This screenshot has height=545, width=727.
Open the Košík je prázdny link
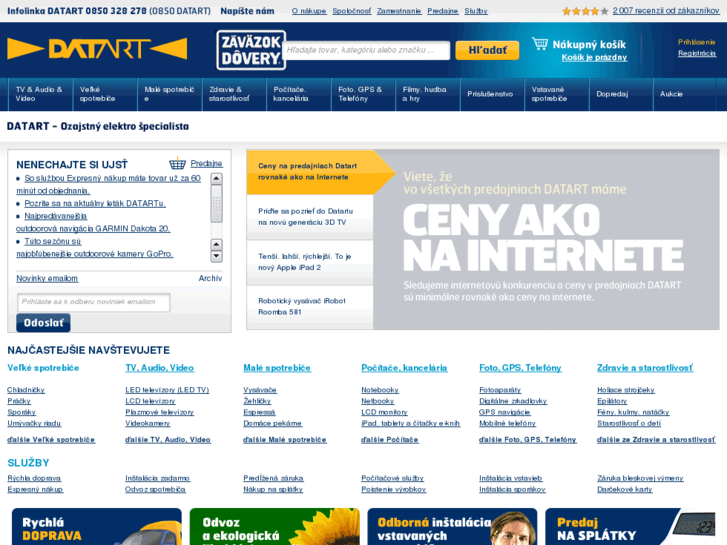click(x=594, y=58)
